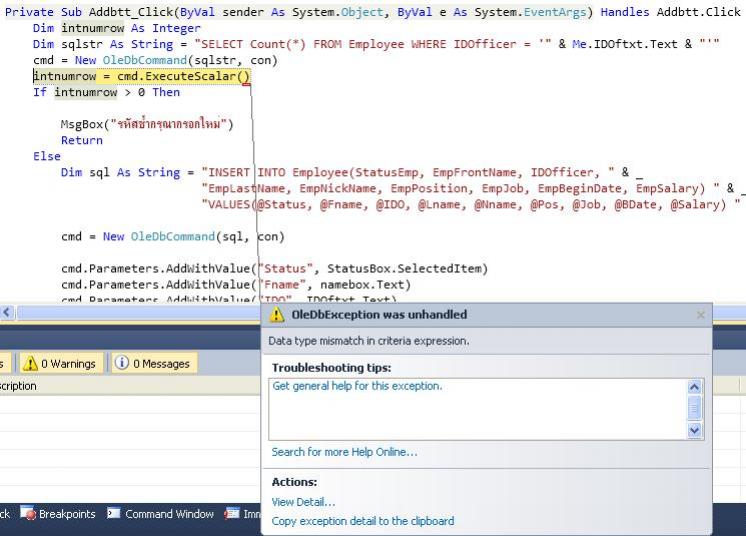746x536 pixels.
Task: Close the OleDbException popup
Action: 700,315
